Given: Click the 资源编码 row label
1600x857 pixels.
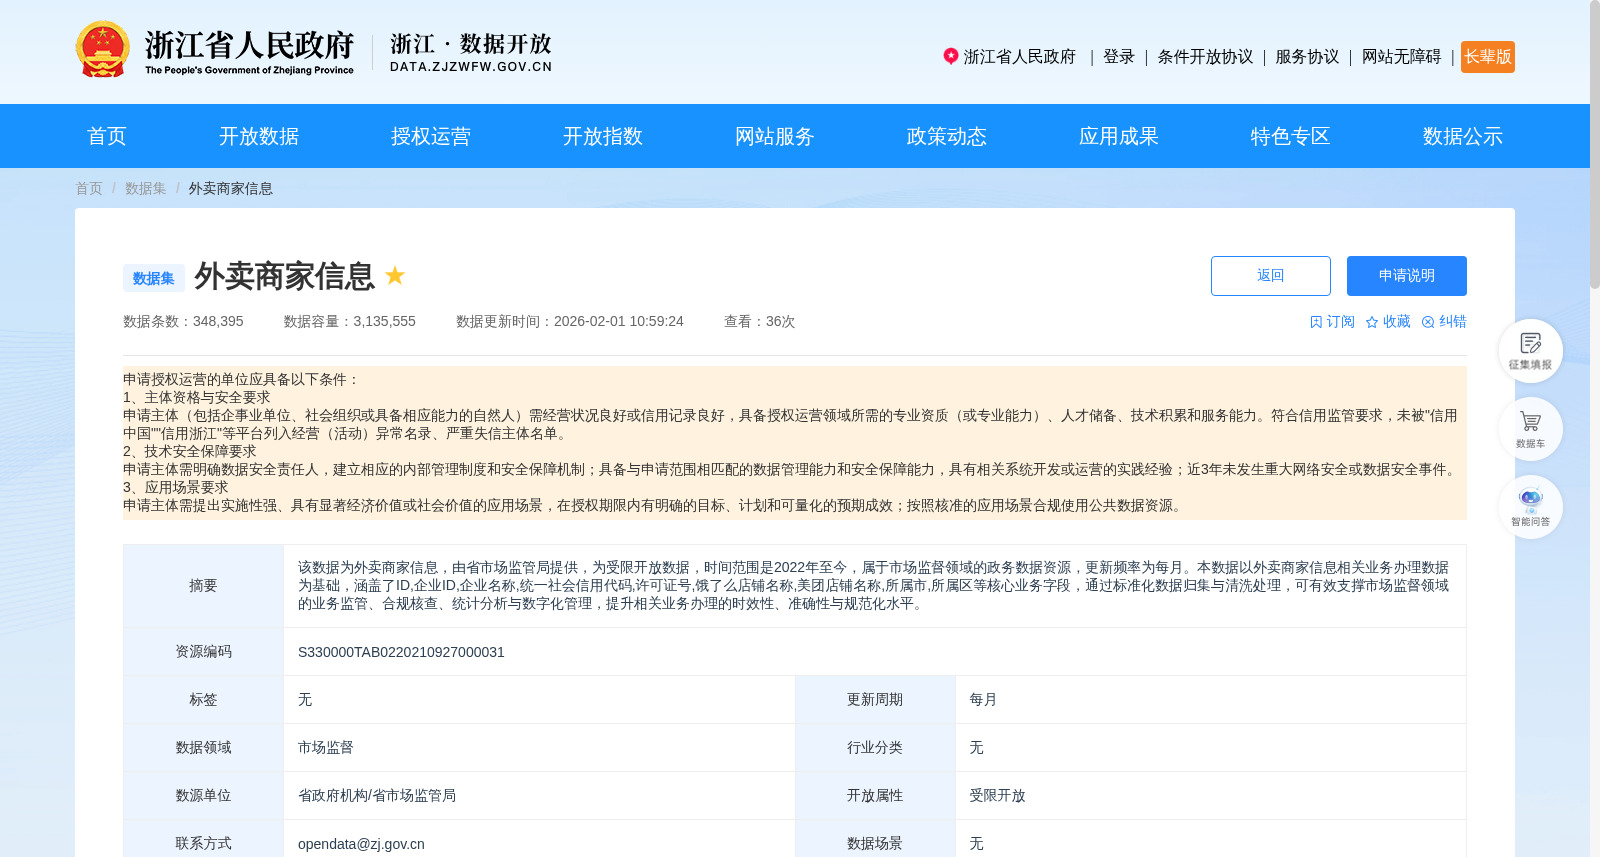Looking at the screenshot, I should pos(203,652).
